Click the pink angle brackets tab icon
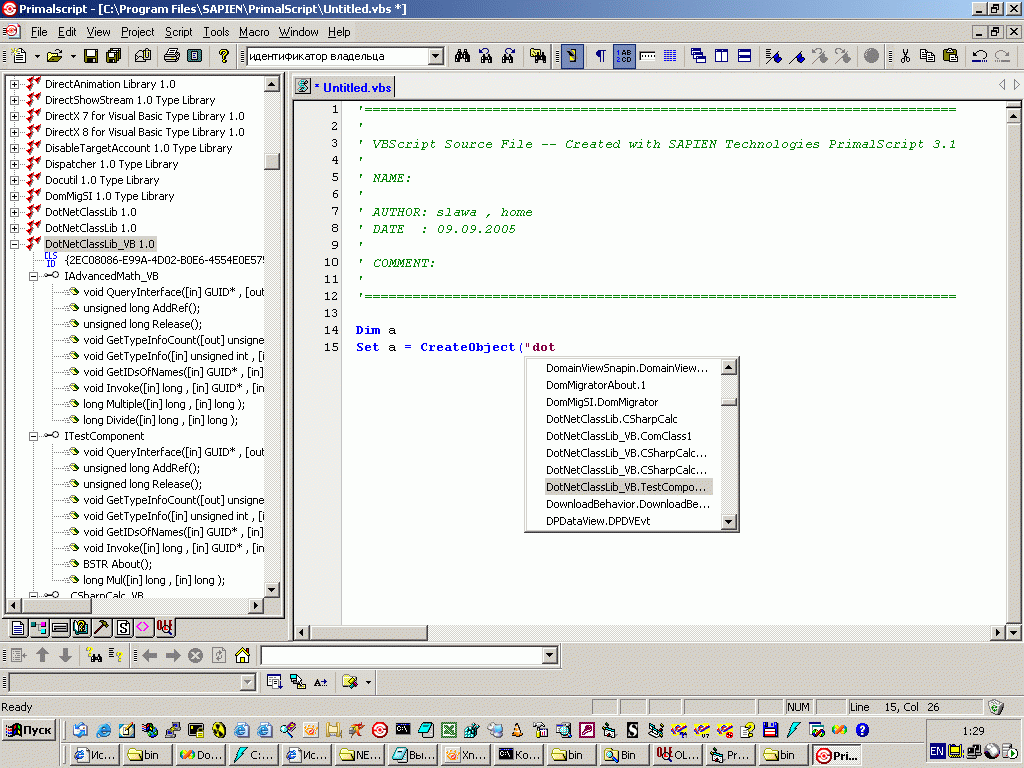Screen dimensions: 1024x768 pos(143,628)
